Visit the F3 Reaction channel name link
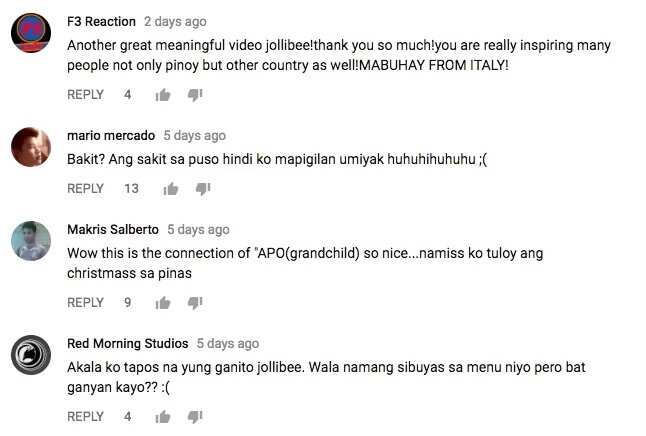646x436 pixels. click(101, 21)
